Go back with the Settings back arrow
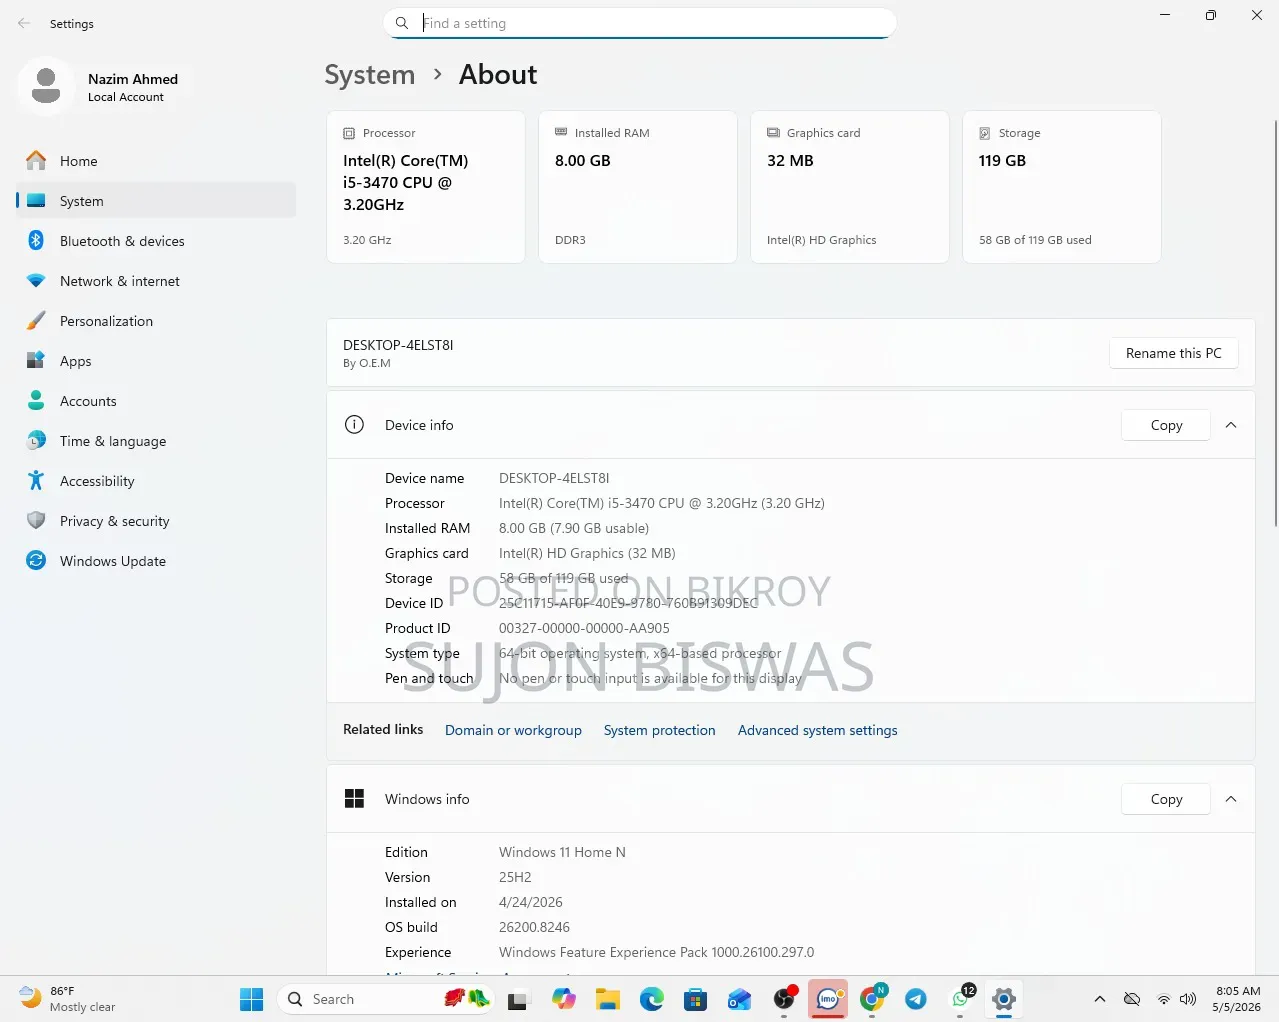 [x=24, y=23]
